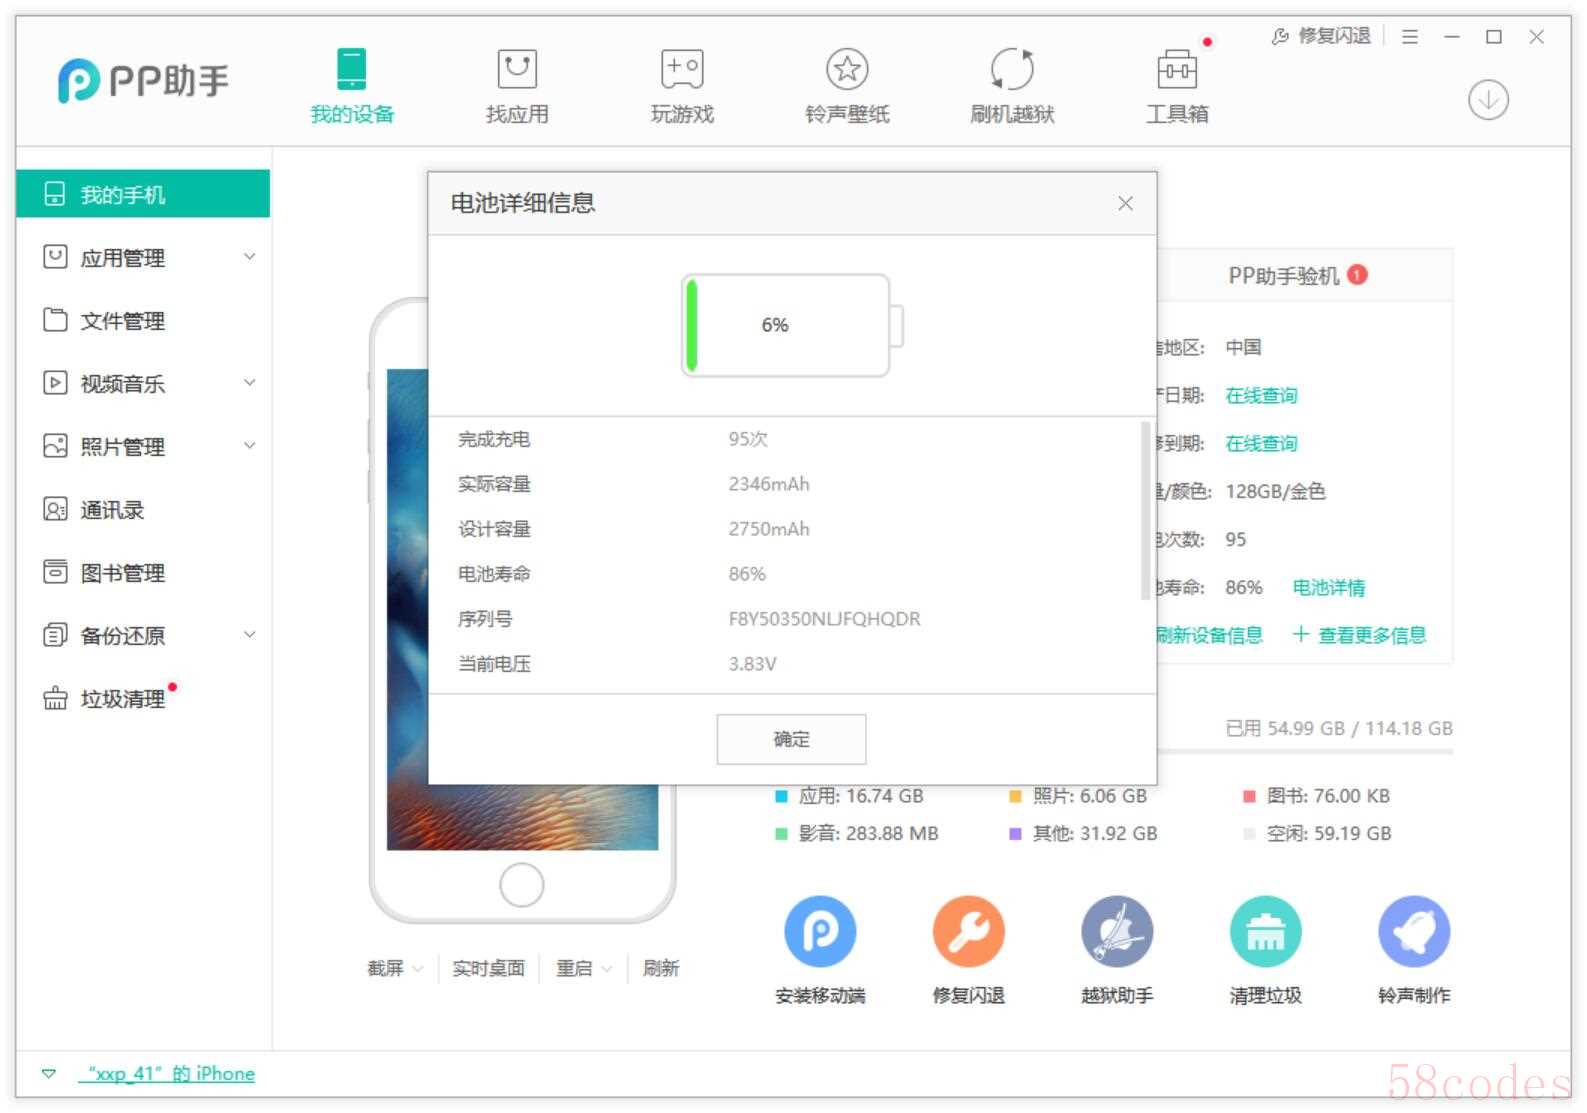Click the 重启 button below the phone
The image size is (1587, 1113).
click(x=574, y=968)
